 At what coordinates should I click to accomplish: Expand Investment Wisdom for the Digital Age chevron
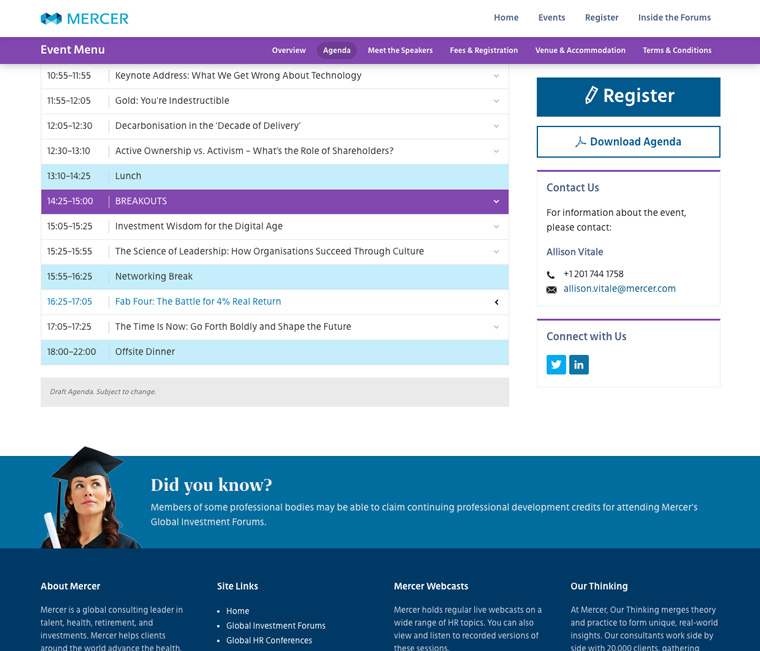tap(496, 227)
